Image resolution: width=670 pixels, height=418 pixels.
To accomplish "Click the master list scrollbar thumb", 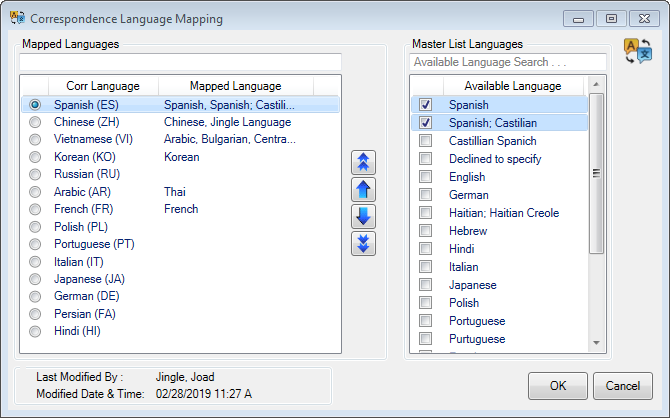I will pos(596,174).
